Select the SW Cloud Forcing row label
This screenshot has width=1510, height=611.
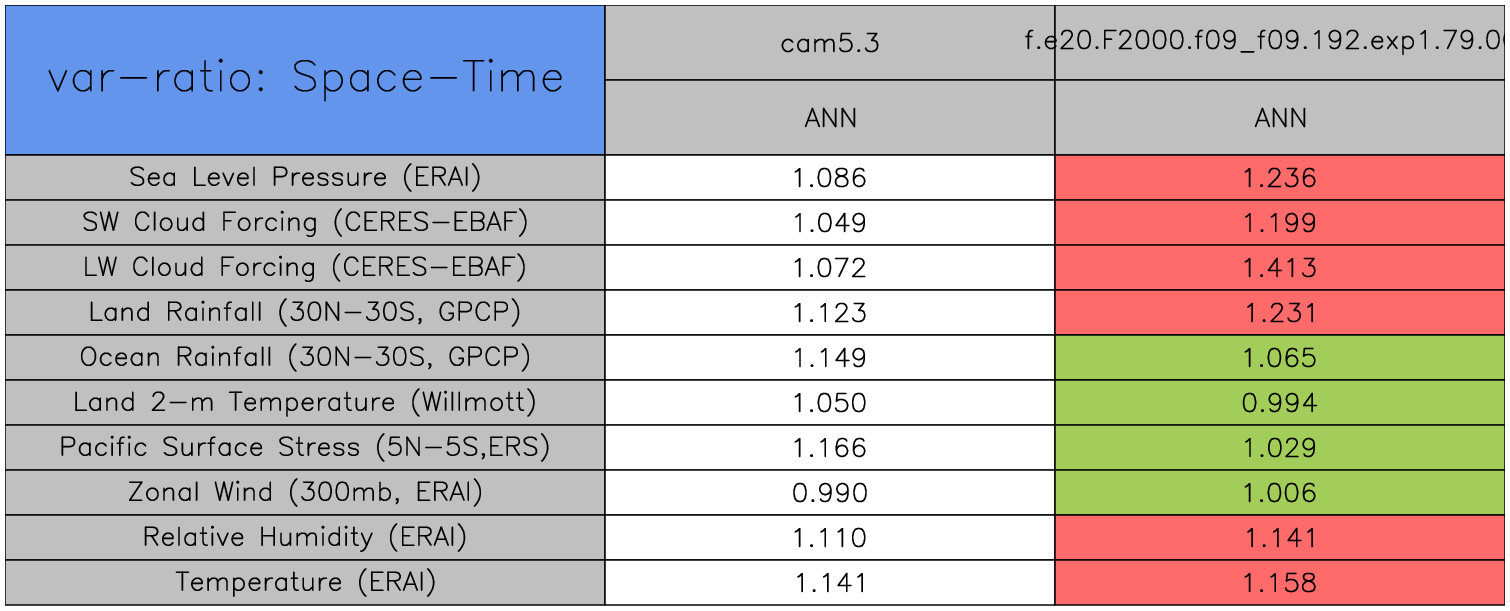tap(305, 223)
